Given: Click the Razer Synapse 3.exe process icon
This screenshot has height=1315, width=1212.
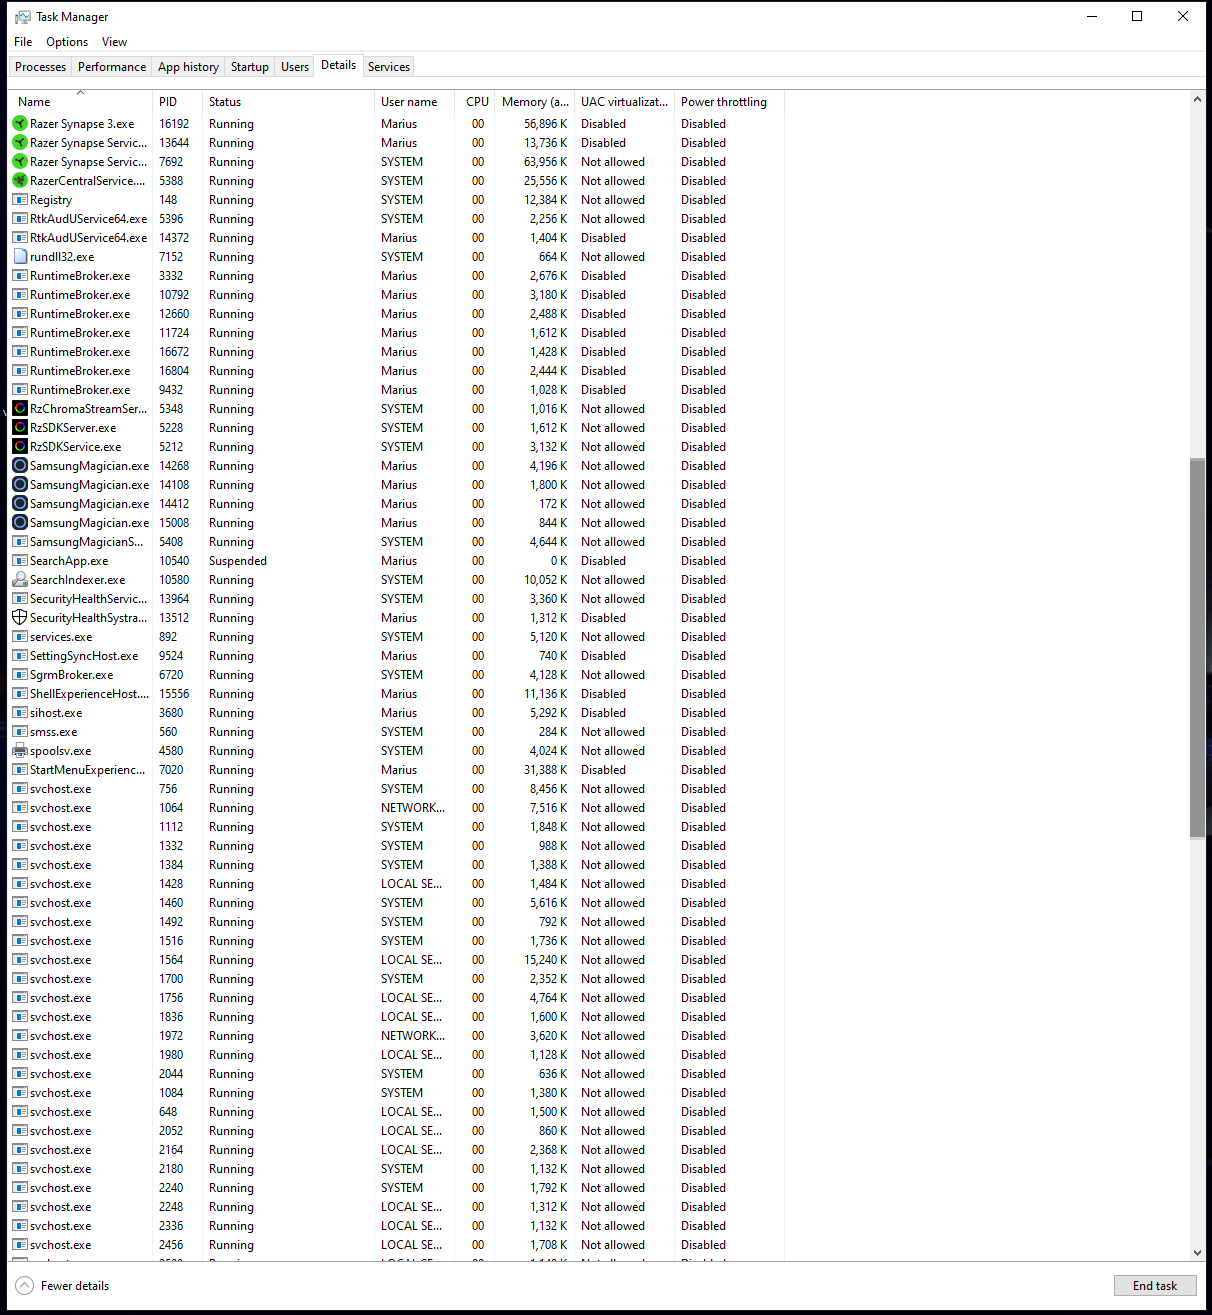Looking at the screenshot, I should [x=20, y=124].
